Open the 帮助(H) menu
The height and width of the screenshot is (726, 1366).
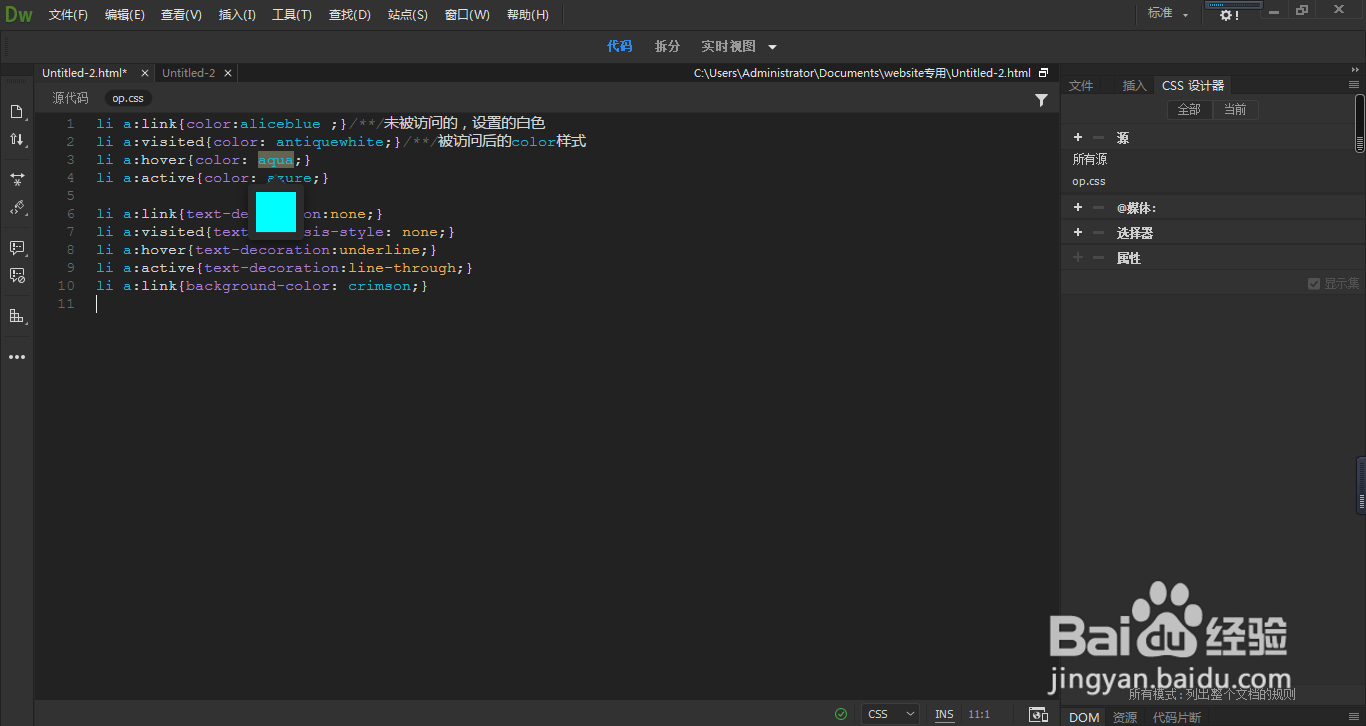pos(528,15)
